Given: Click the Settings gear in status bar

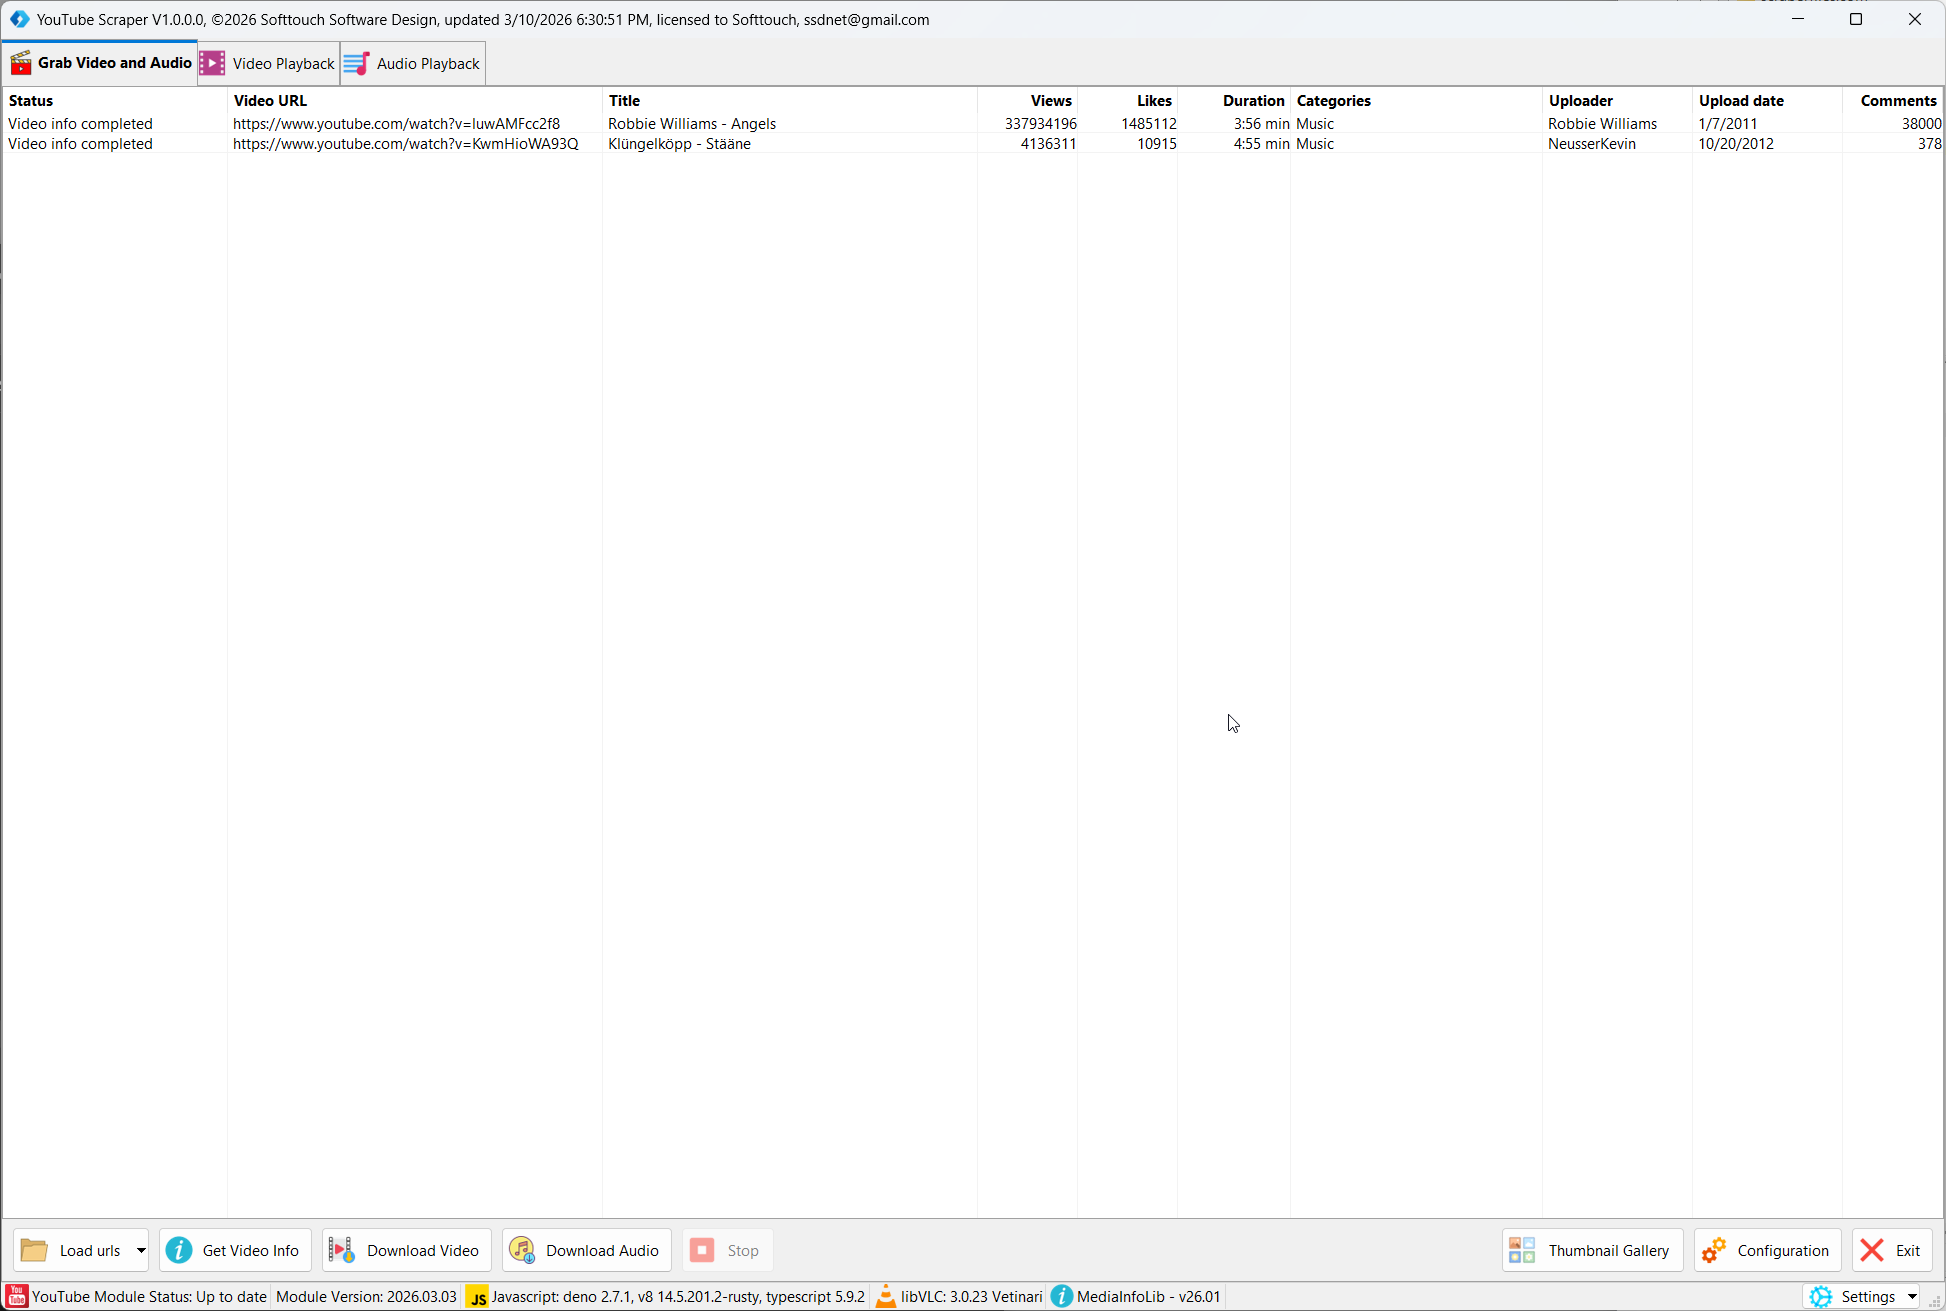Looking at the screenshot, I should tap(1821, 1296).
